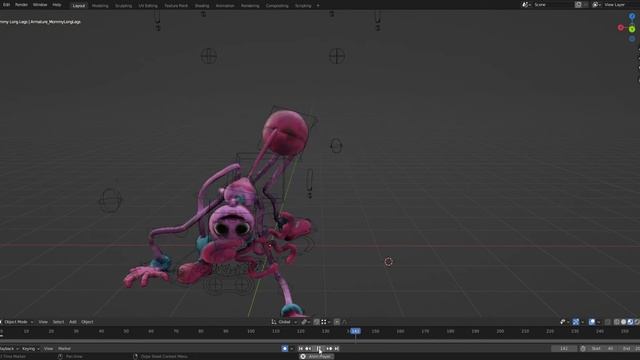The image size is (640, 360).
Task: Switch to the Rendering workspace tab
Action: [x=250, y=6]
